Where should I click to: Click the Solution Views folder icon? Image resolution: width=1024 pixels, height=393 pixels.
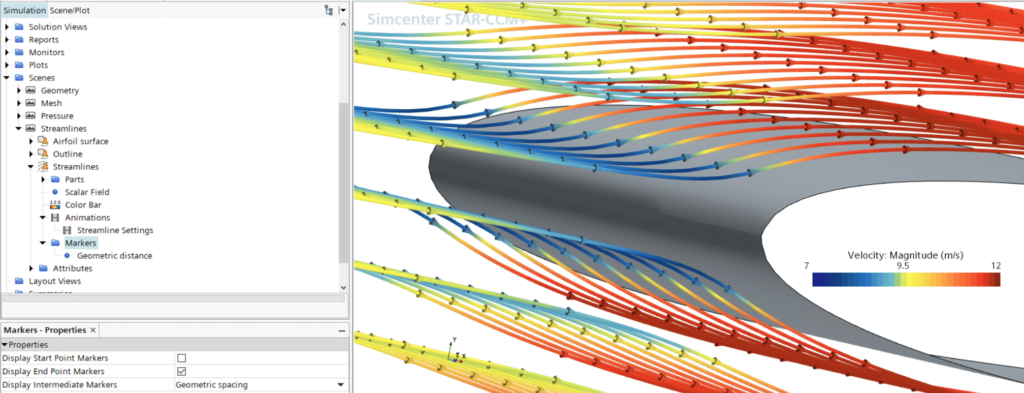(18, 27)
